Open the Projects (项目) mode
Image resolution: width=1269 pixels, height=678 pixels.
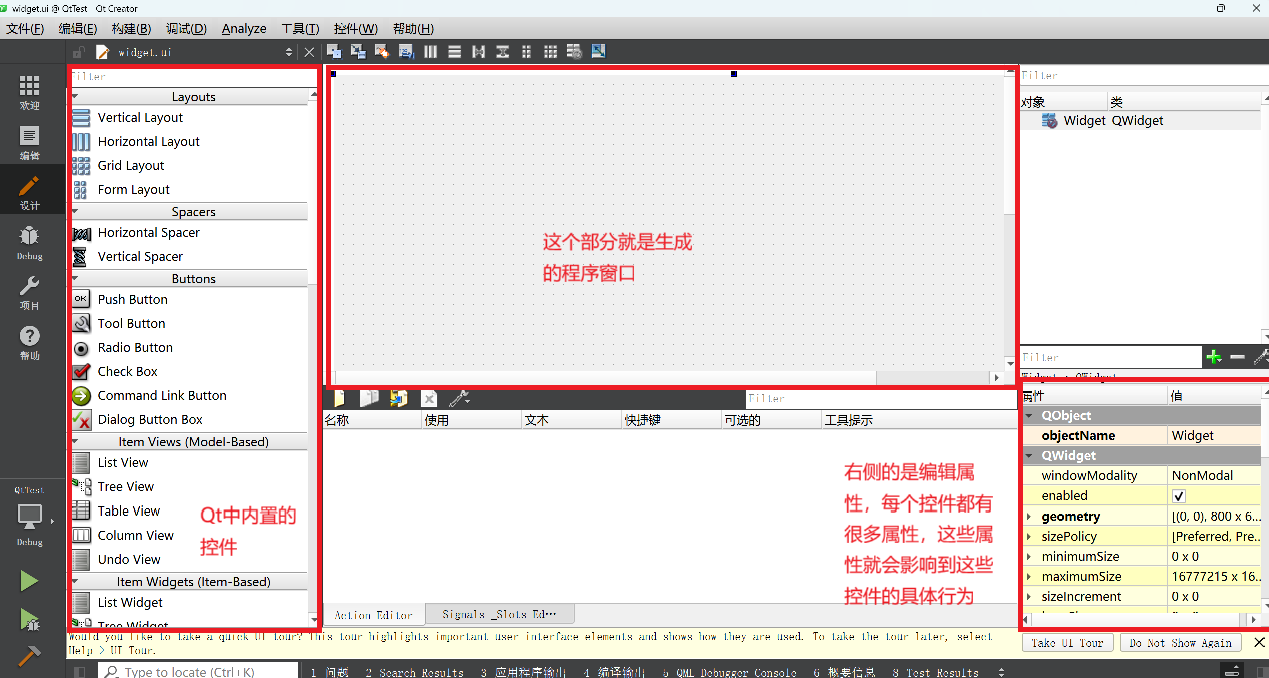[30, 292]
